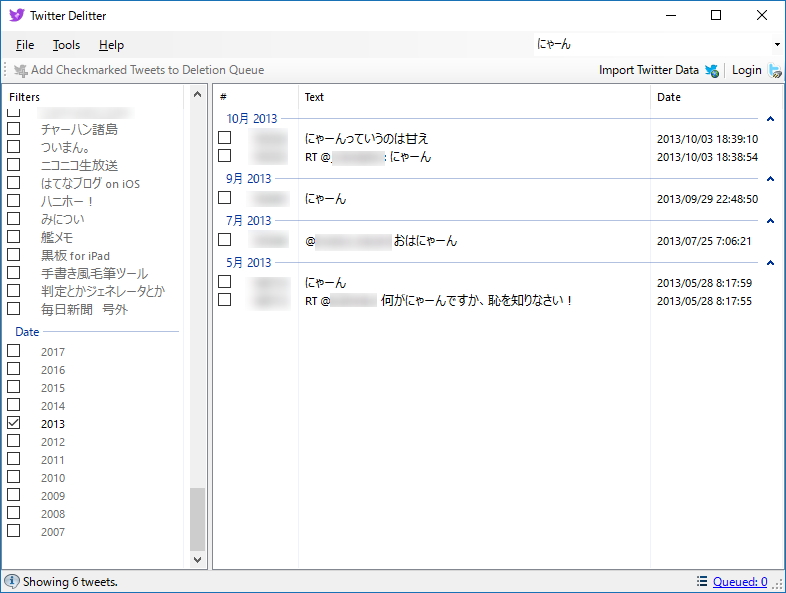Check the 2010 date filter

coord(14,477)
